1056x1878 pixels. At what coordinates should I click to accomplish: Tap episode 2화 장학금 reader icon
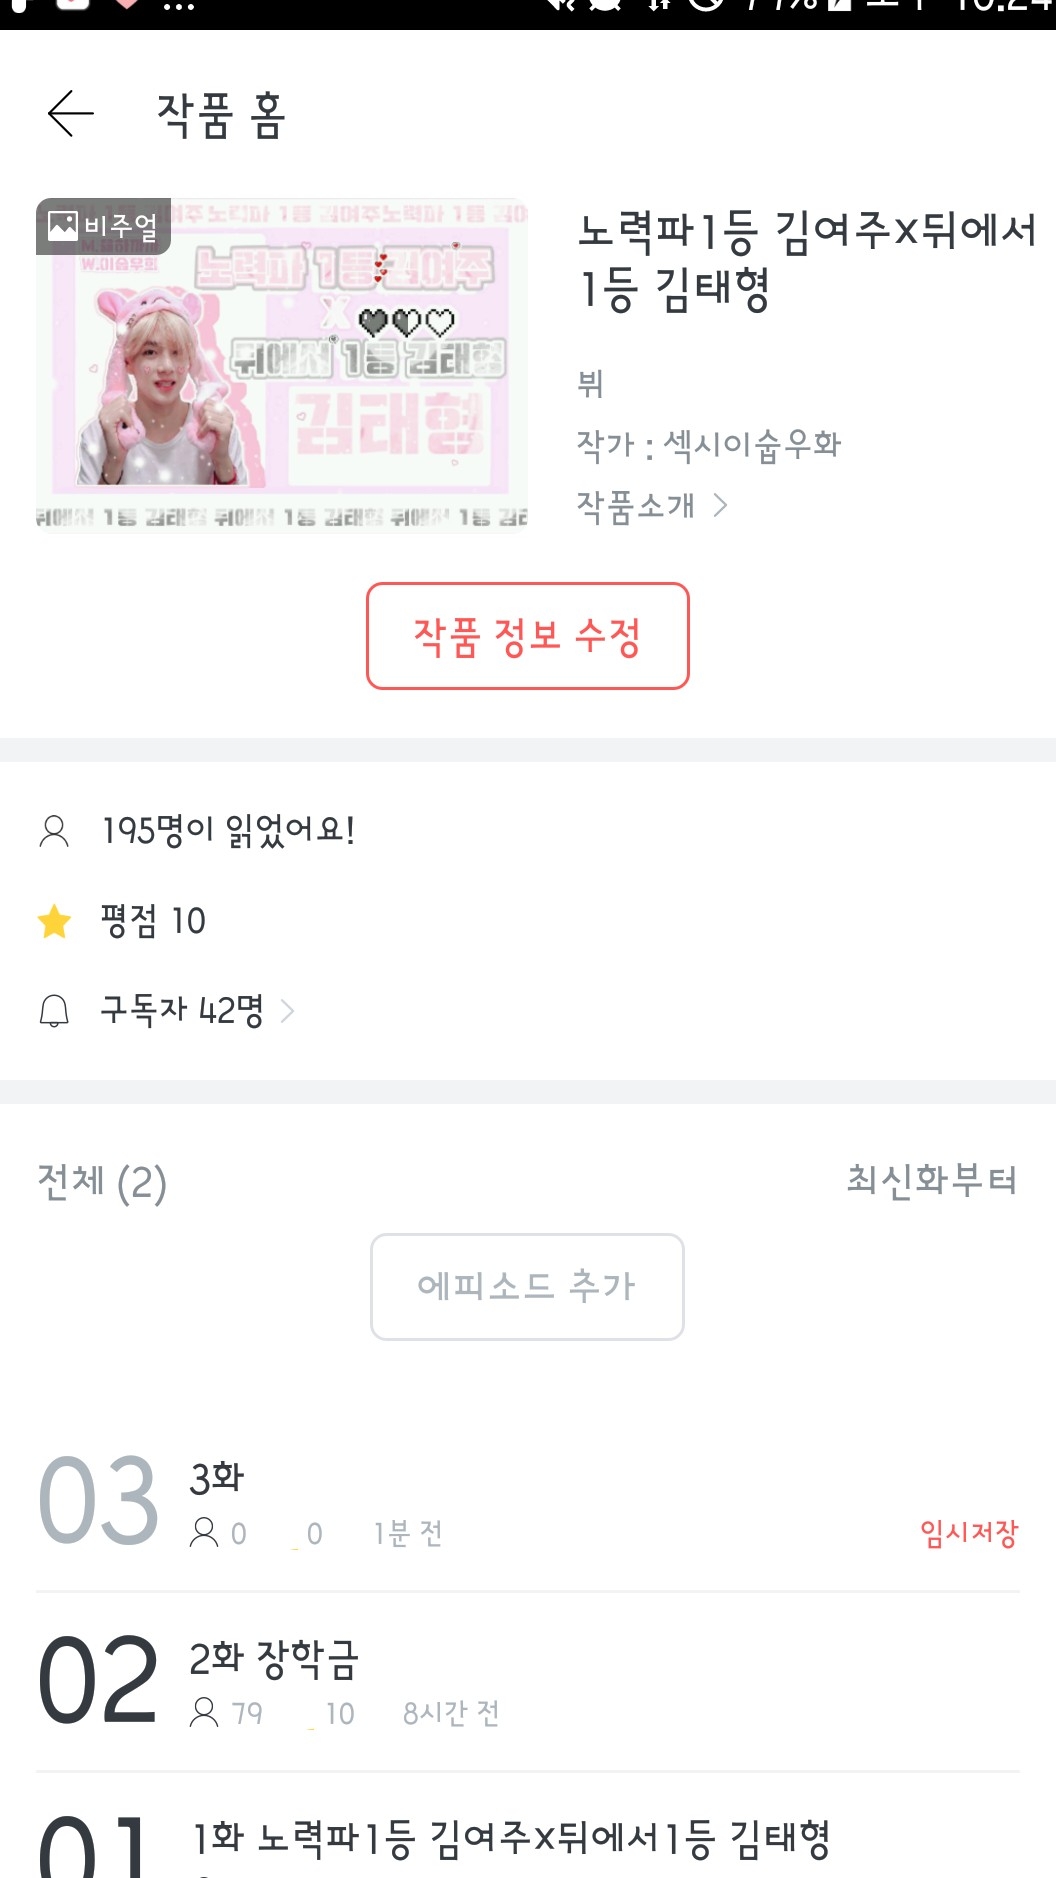[204, 1712]
